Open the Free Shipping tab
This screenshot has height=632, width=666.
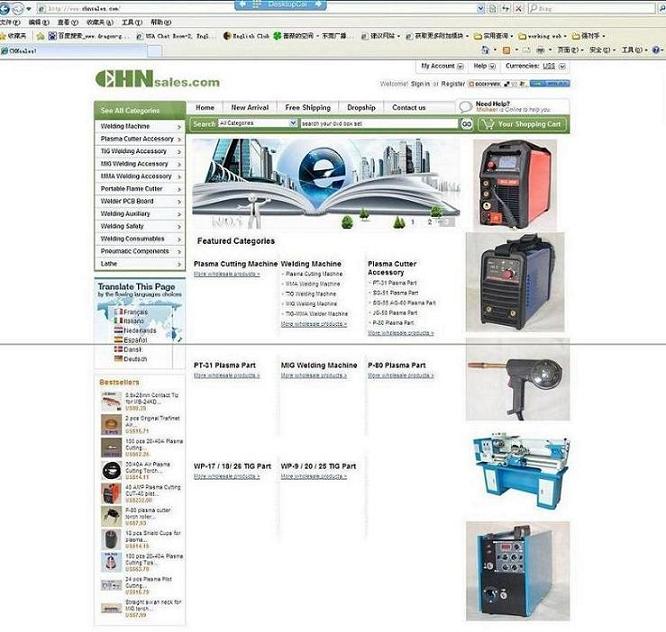[x=308, y=108]
